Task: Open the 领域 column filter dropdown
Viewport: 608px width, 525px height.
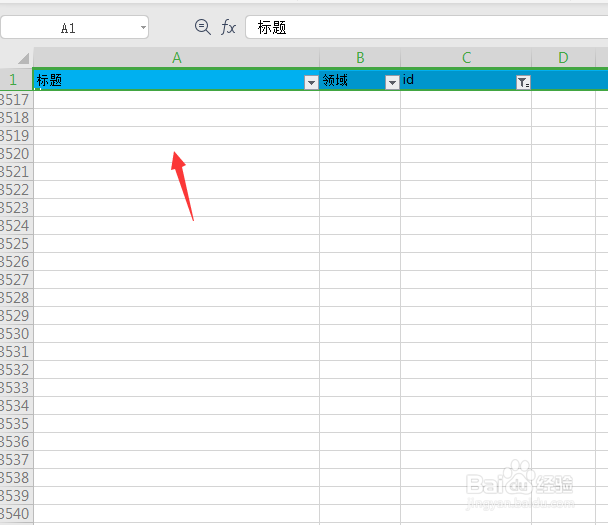Action: pyautogui.click(x=392, y=82)
